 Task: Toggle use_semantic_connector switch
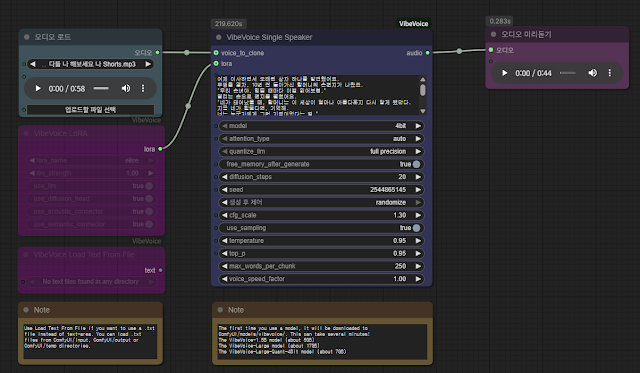coord(149,224)
